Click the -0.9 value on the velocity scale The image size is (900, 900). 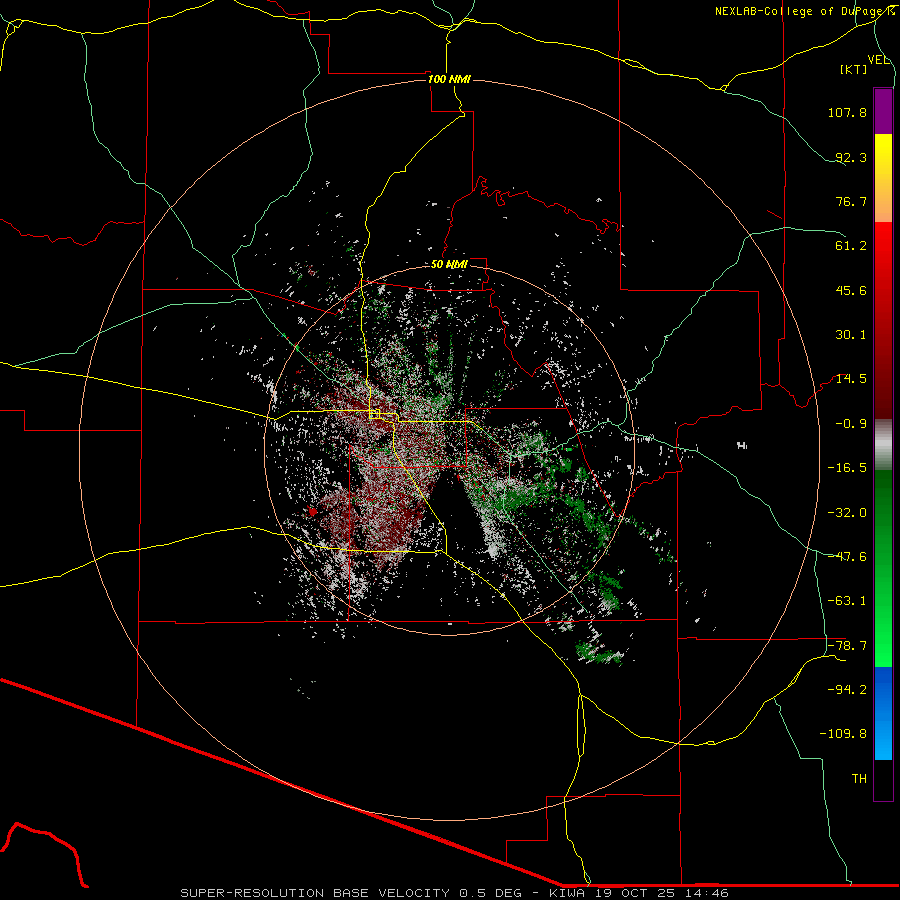851,424
